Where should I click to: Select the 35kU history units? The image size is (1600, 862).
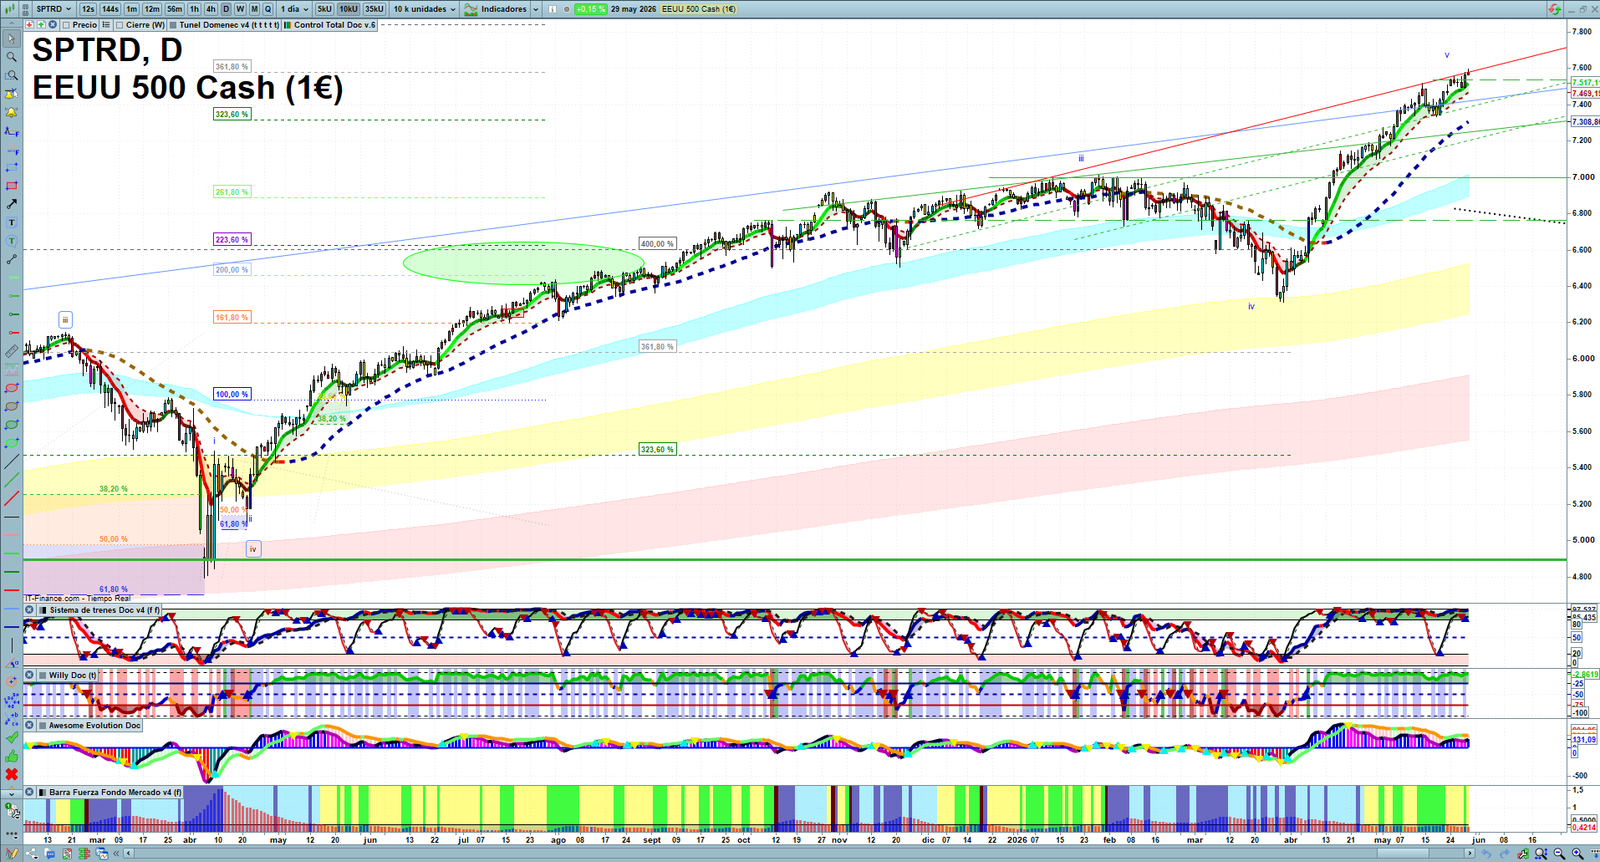pyautogui.click(x=374, y=9)
